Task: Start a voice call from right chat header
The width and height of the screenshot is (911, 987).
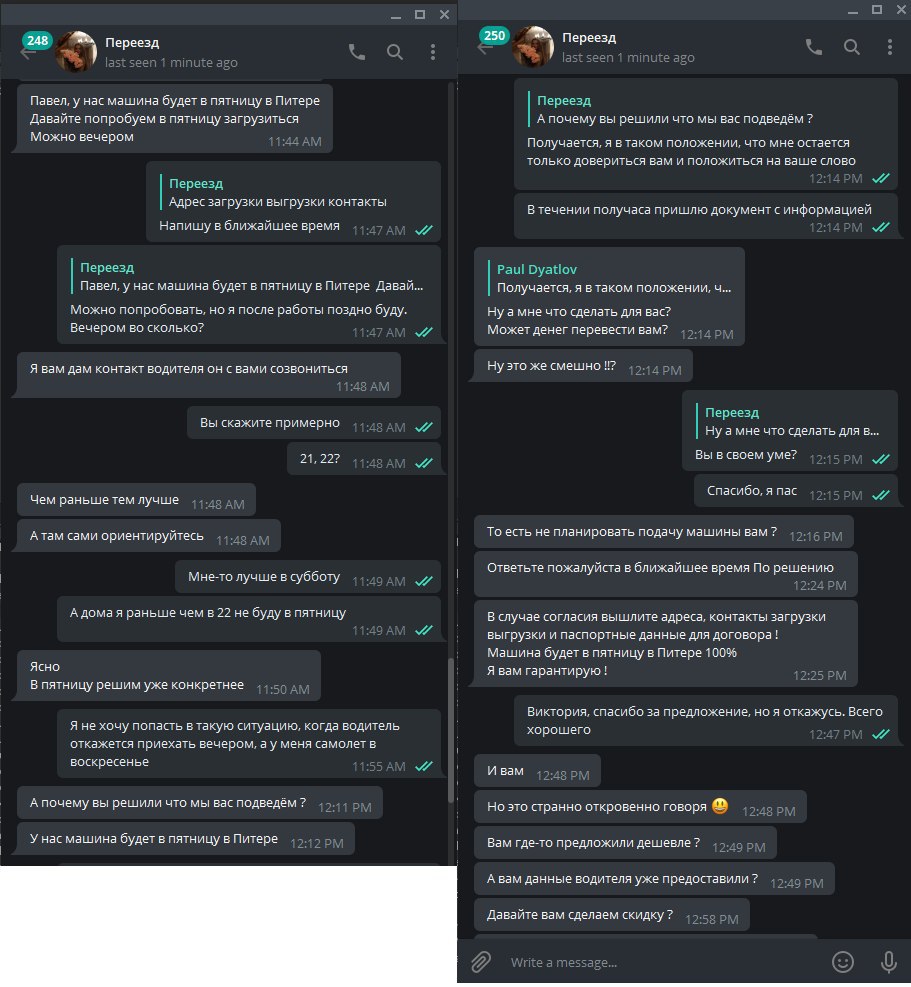Action: [x=814, y=47]
